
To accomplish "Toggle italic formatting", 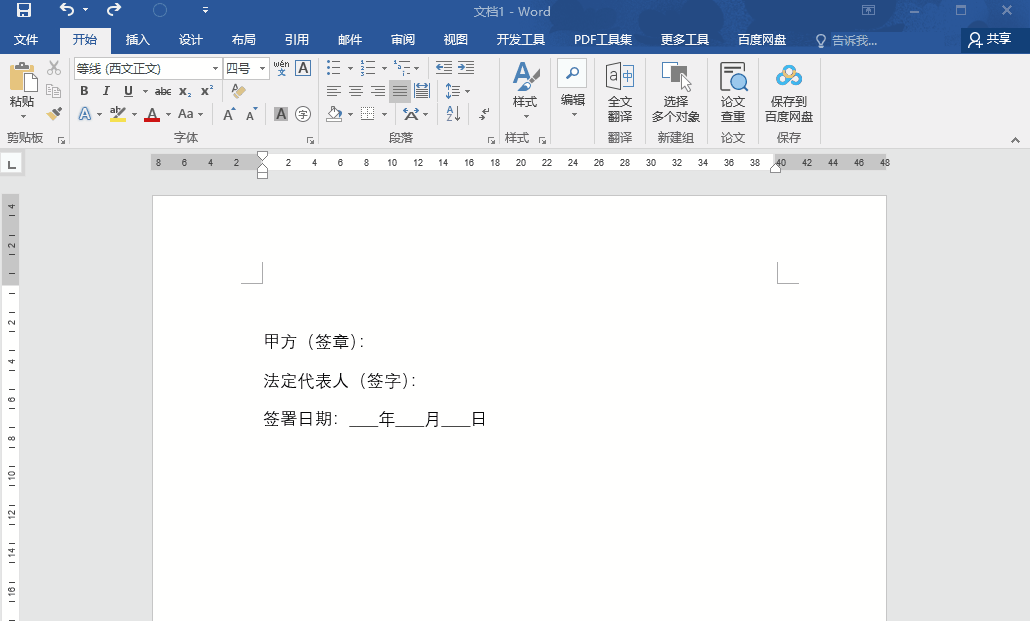I will point(106,91).
